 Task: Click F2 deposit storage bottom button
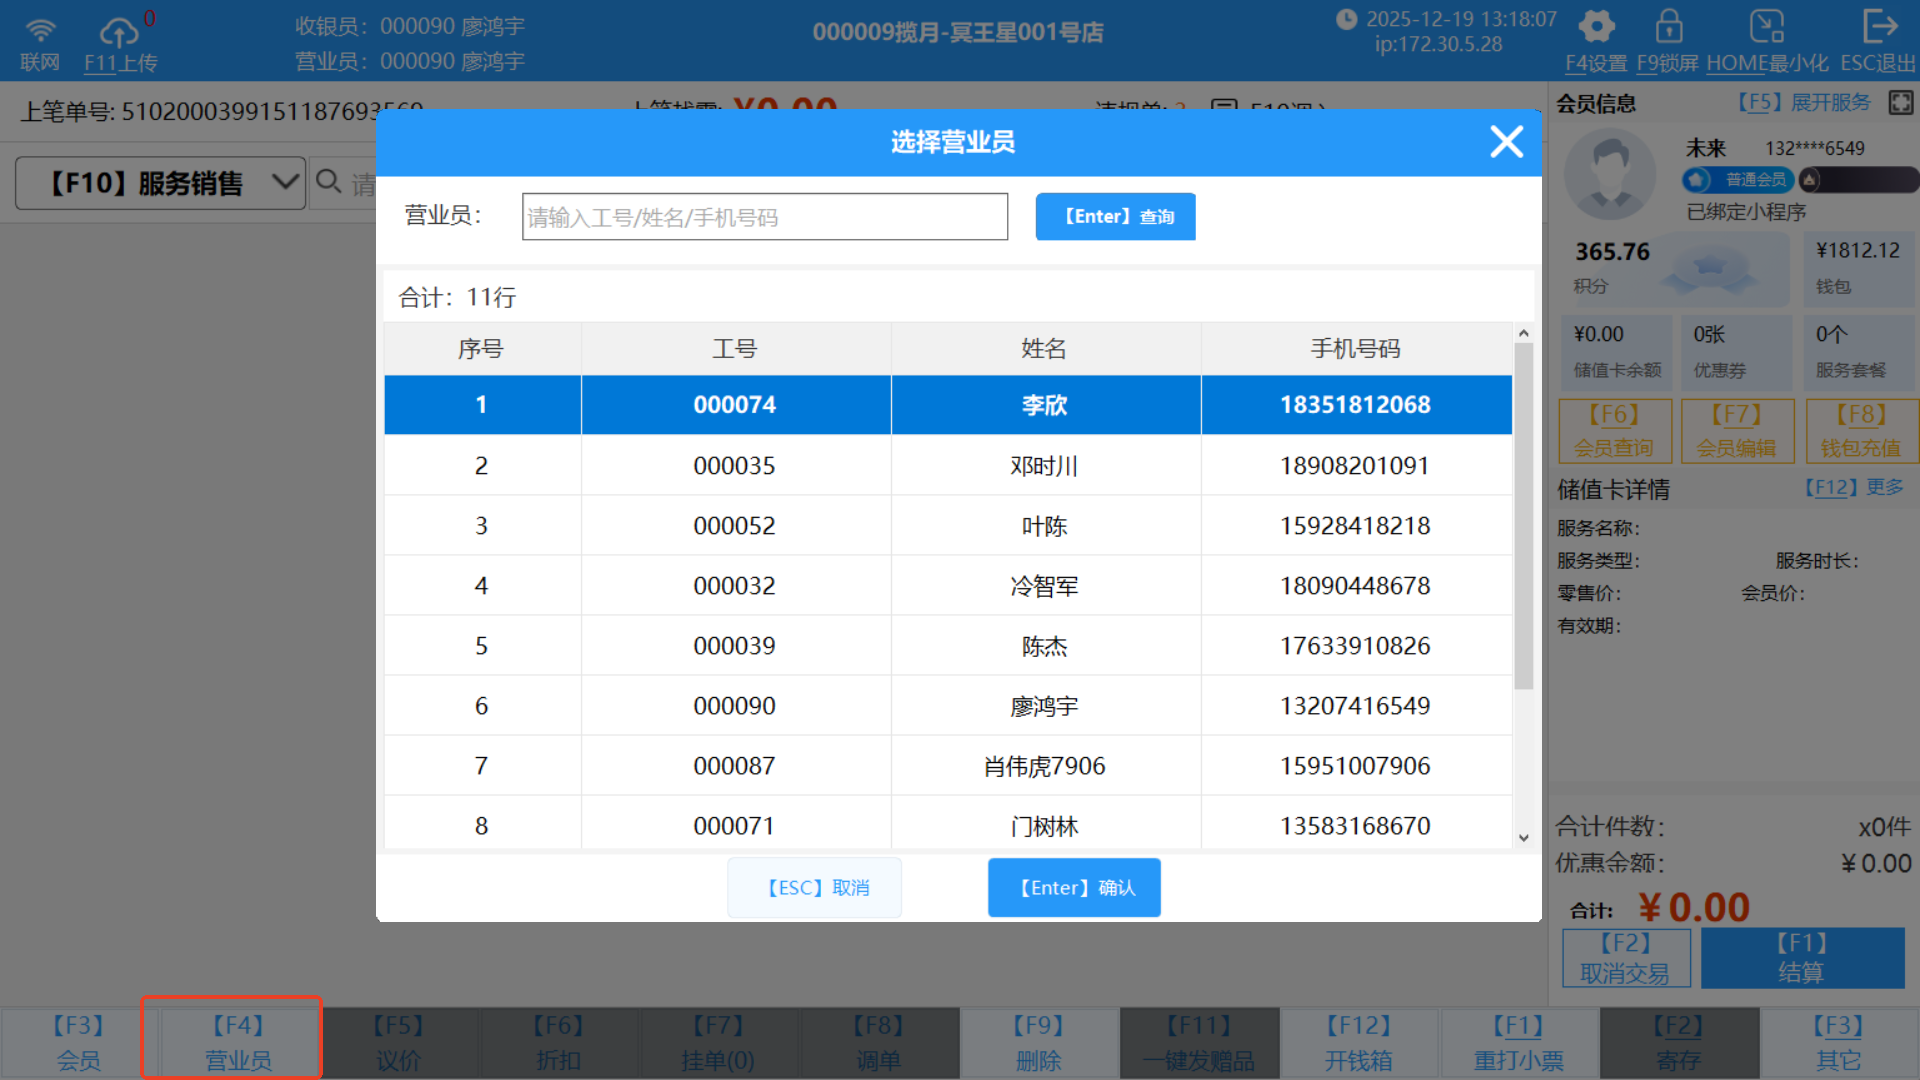pos(1679,1043)
